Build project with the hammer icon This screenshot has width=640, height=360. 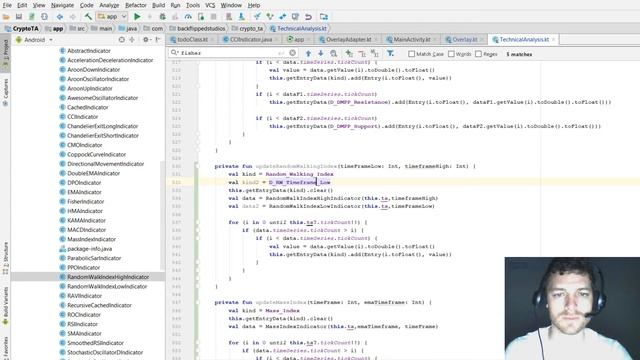[x=88, y=17]
